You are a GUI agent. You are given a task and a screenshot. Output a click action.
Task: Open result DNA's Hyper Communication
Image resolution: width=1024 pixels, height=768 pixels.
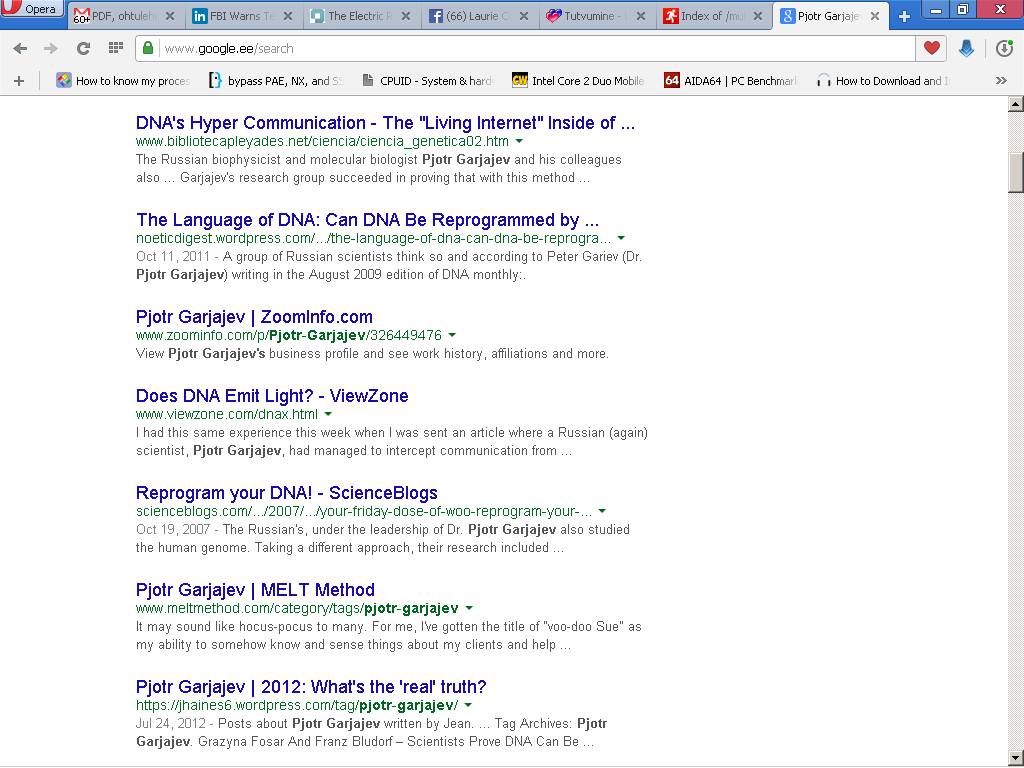coord(385,123)
